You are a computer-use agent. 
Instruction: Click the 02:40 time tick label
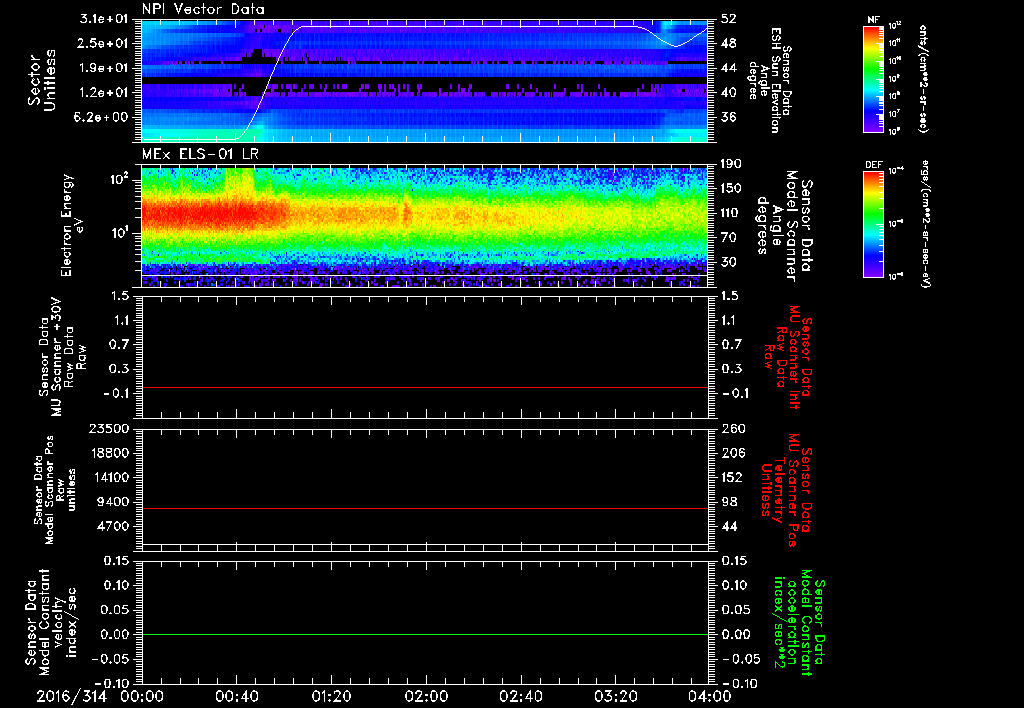point(520,696)
